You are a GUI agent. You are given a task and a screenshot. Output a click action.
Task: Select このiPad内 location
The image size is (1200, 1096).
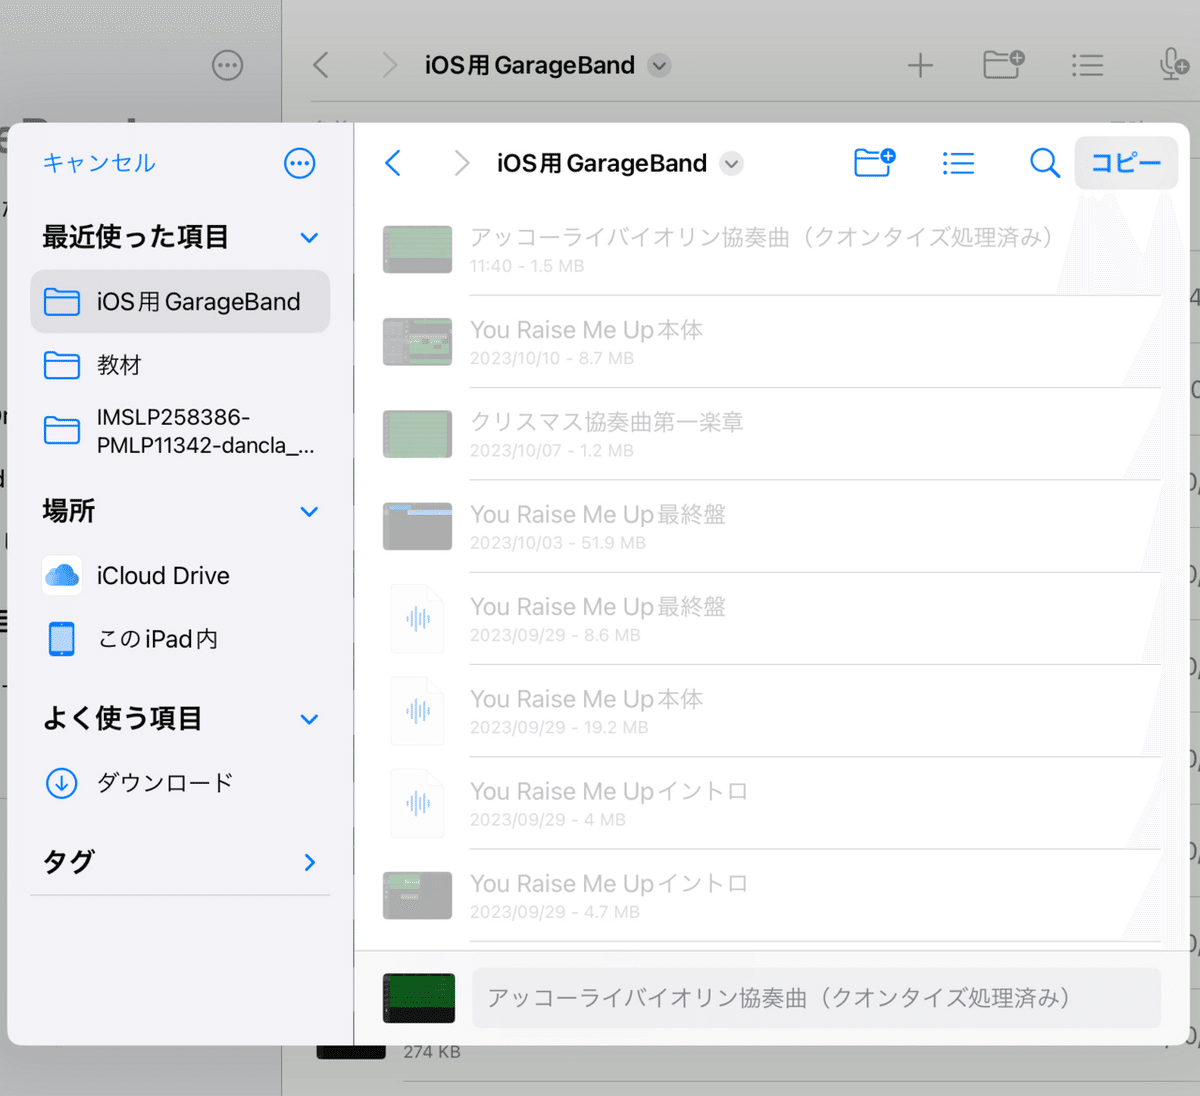pos(180,639)
